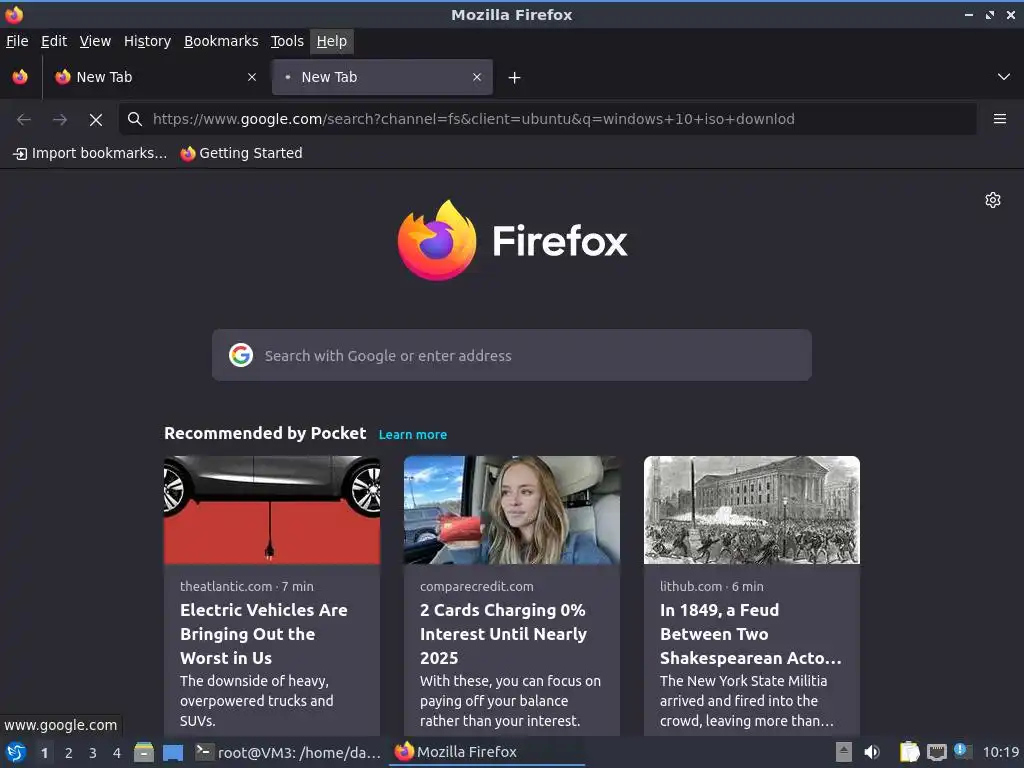Open the Edit menu
The image size is (1024, 768).
coord(54,41)
